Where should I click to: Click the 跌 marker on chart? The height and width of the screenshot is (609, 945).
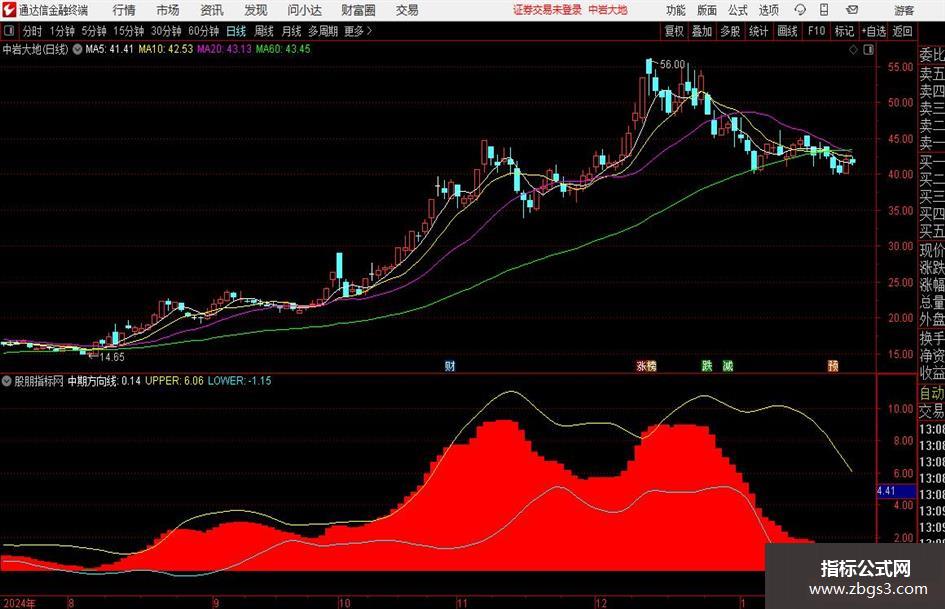coord(707,366)
